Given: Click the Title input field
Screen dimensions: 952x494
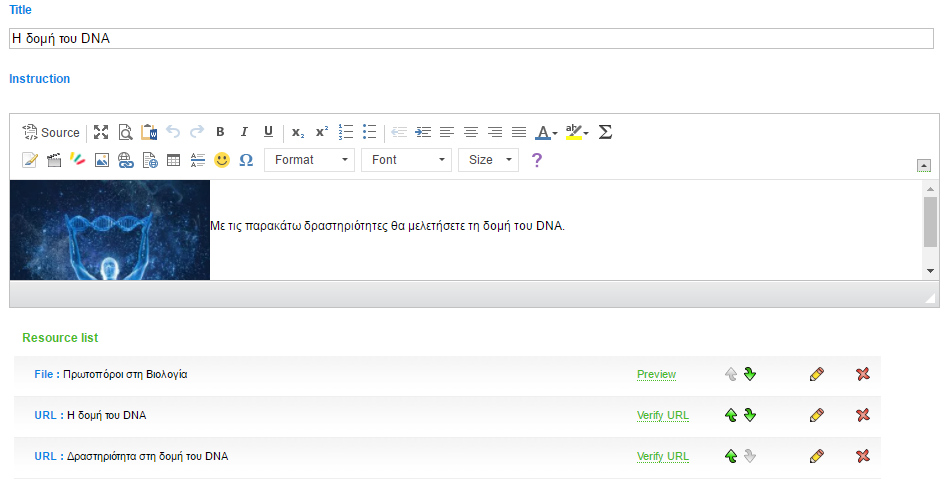Looking at the screenshot, I should pyautogui.click(x=470, y=39).
